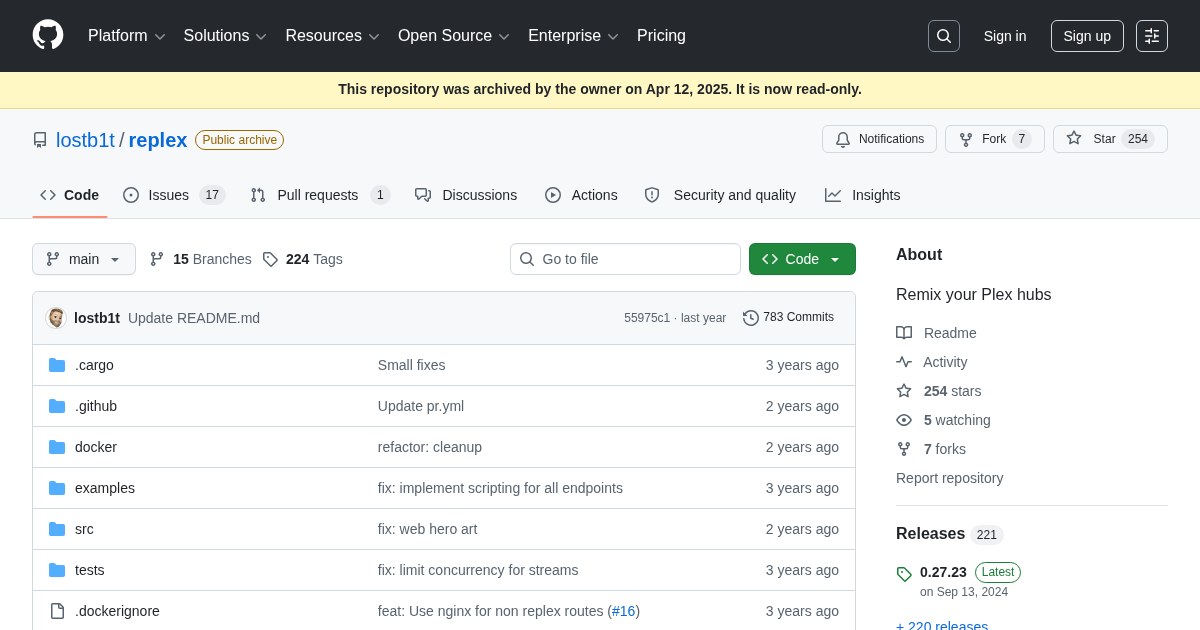Open the examples folder name

click(x=105, y=488)
